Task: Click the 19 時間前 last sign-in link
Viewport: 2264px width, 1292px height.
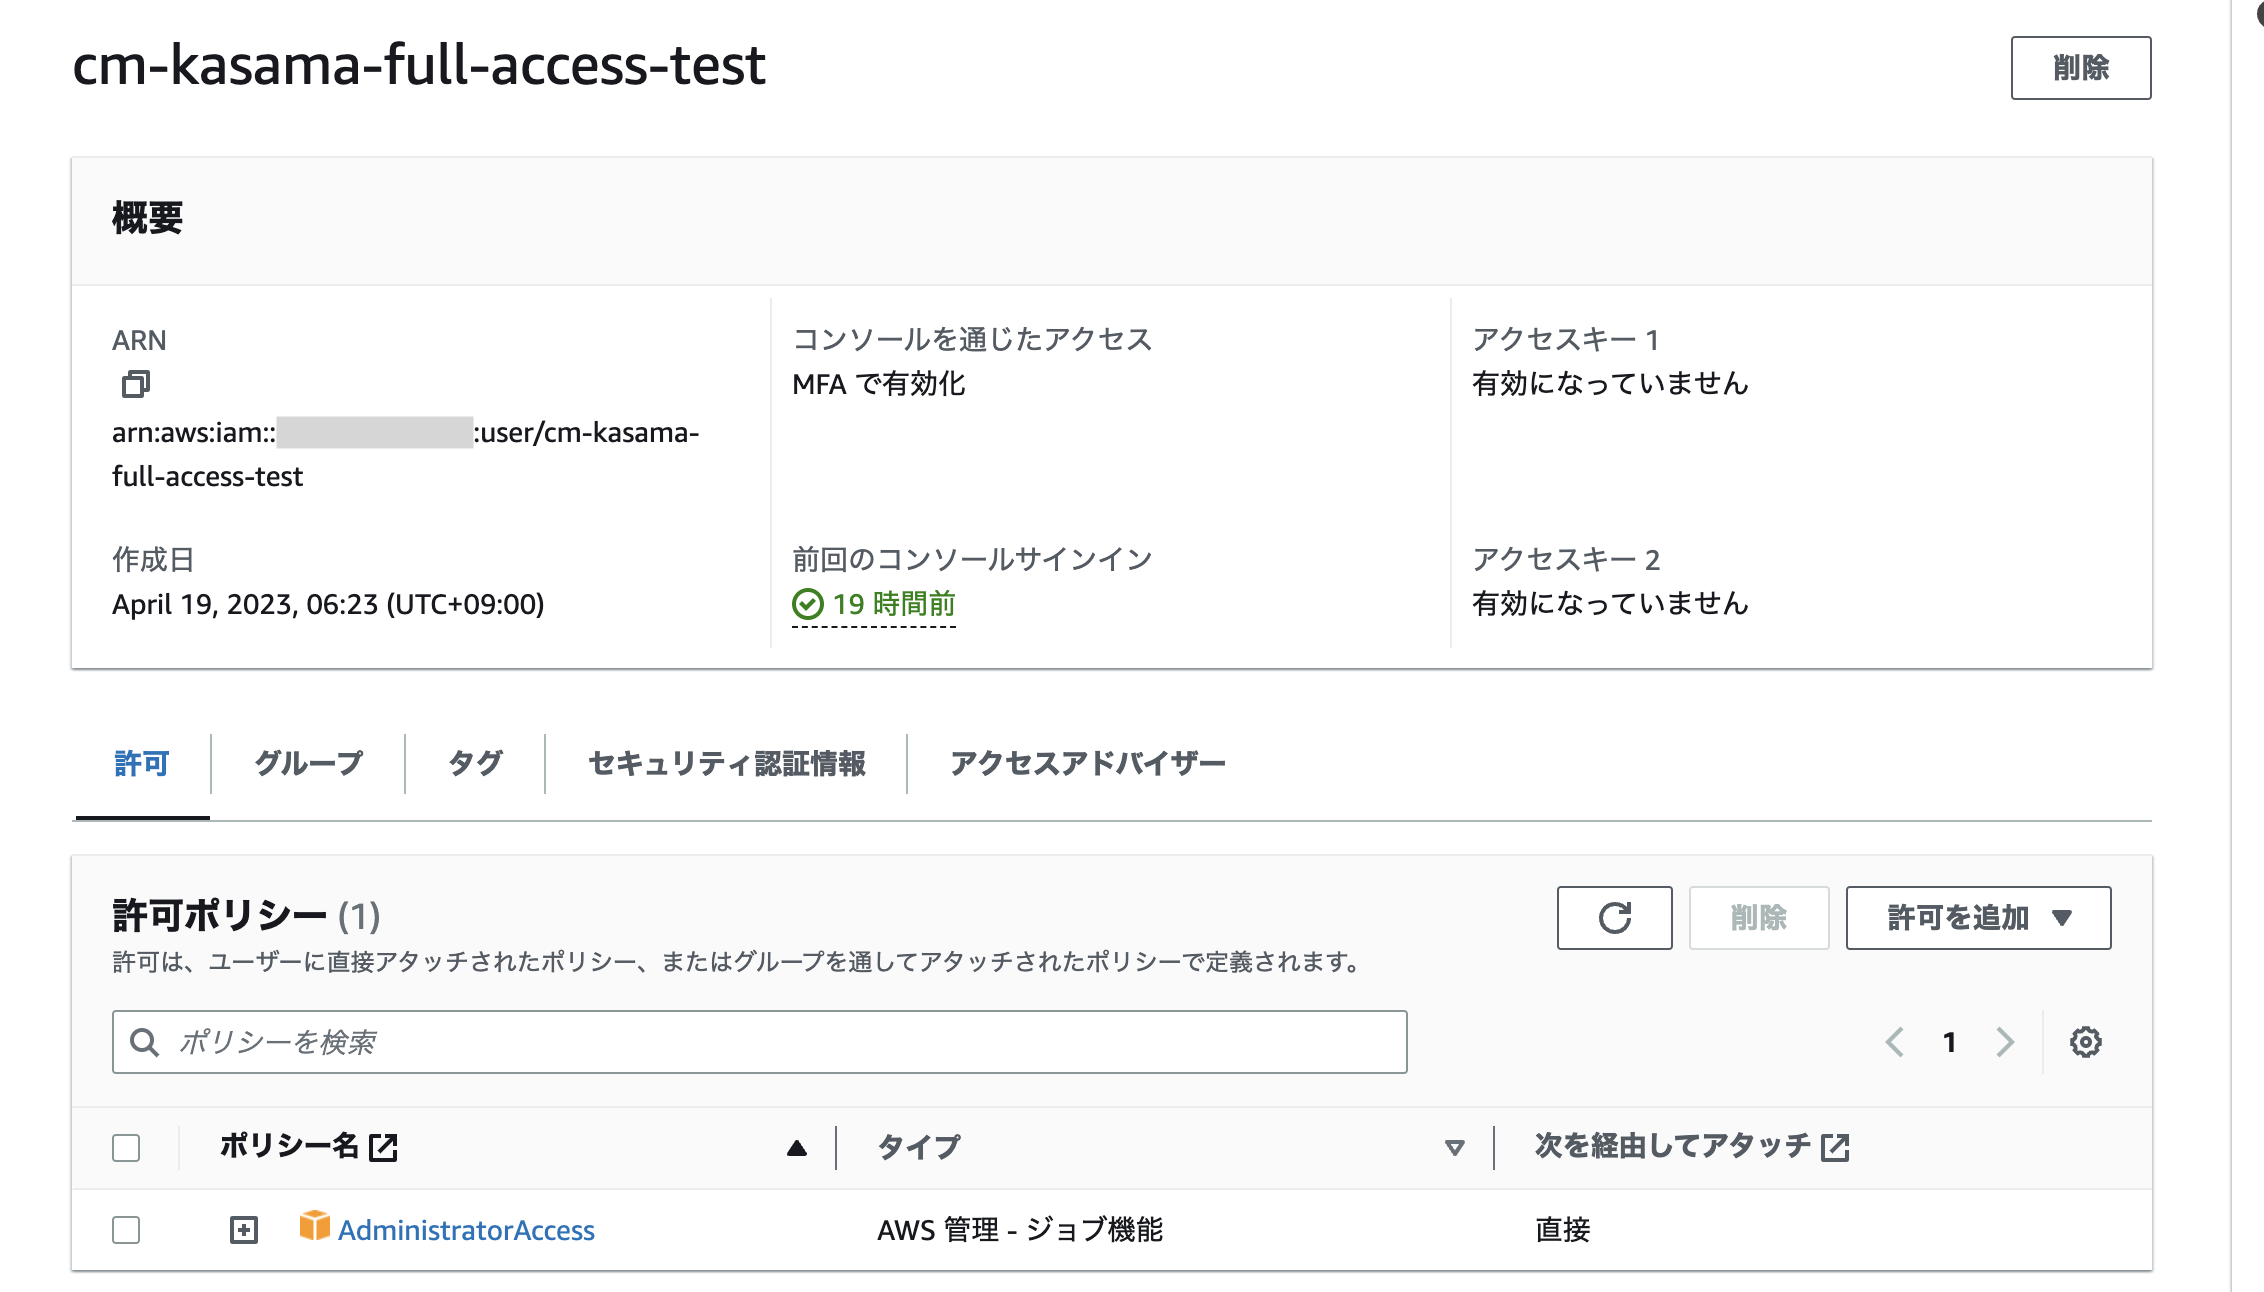Action: point(894,604)
